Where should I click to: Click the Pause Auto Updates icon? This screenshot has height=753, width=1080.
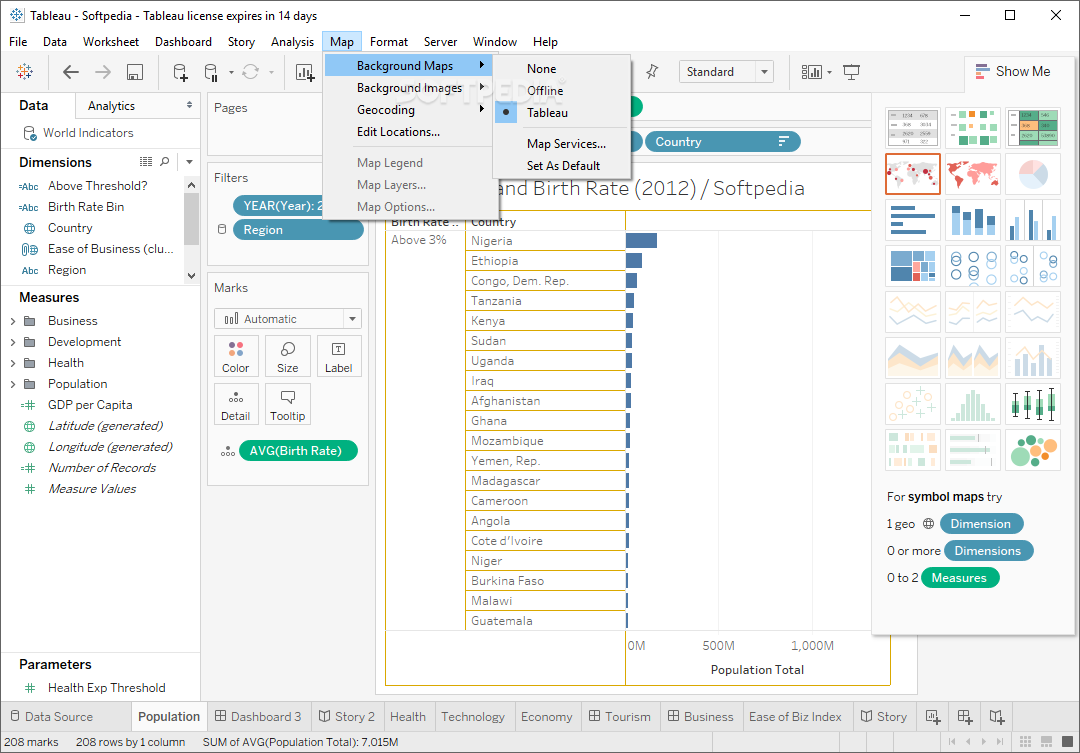pyautogui.click(x=211, y=72)
